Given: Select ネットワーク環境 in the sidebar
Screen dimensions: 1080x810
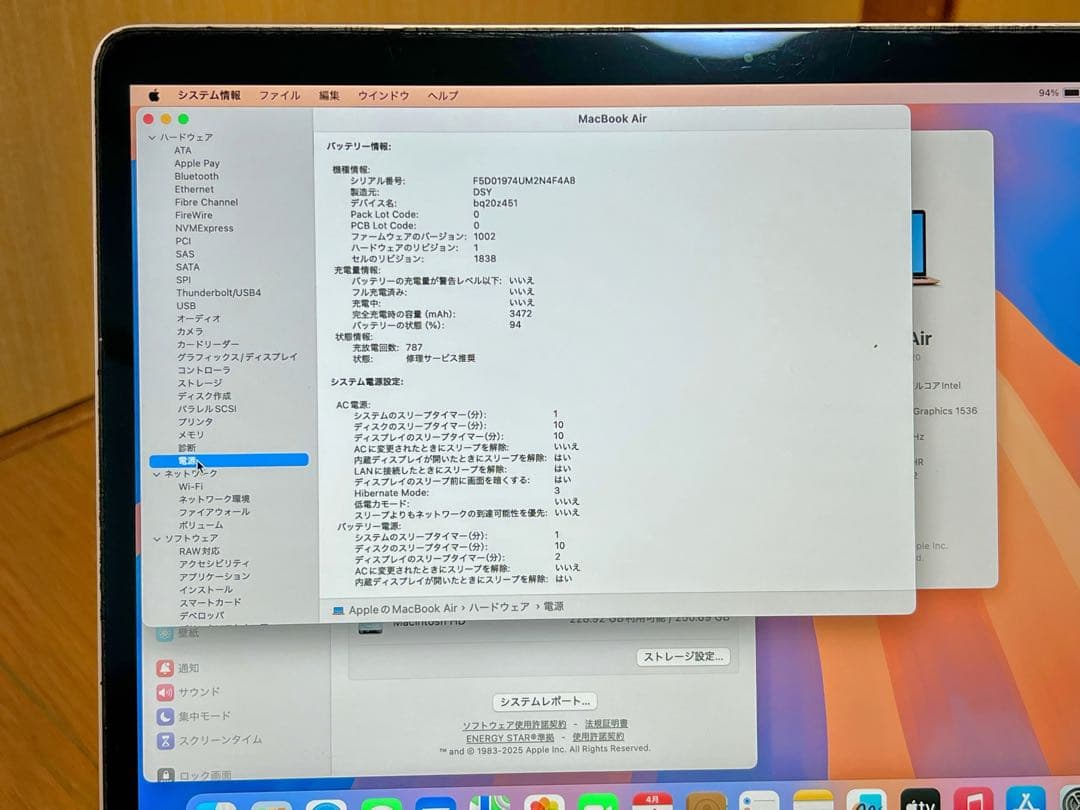Looking at the screenshot, I should 214,499.
